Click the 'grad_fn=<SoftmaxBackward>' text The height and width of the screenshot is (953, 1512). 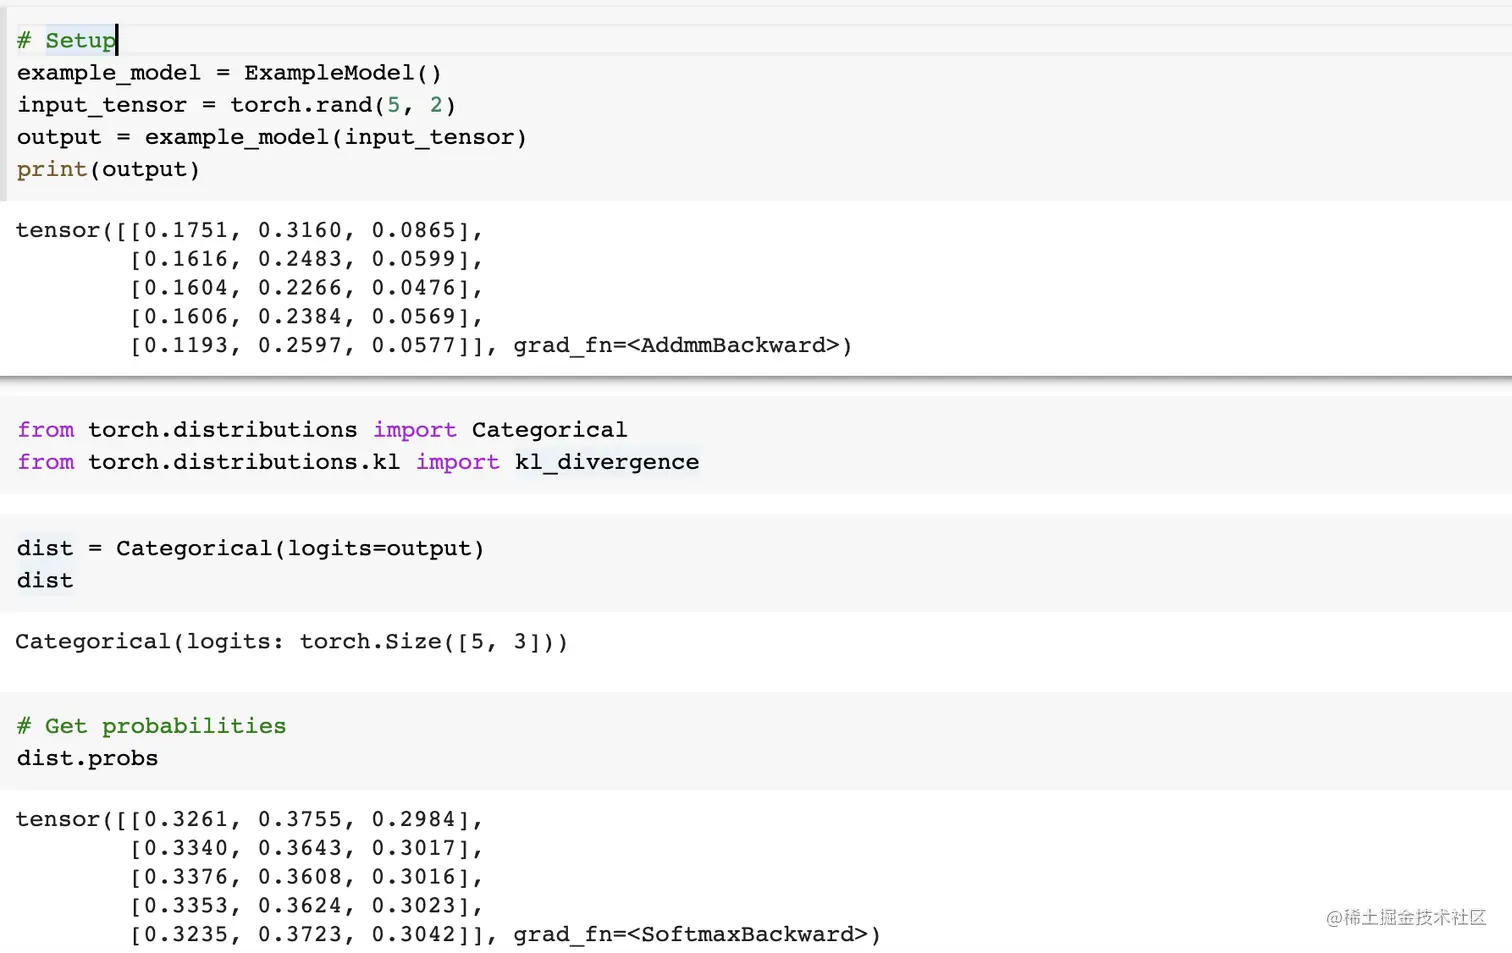pyautogui.click(x=691, y=934)
